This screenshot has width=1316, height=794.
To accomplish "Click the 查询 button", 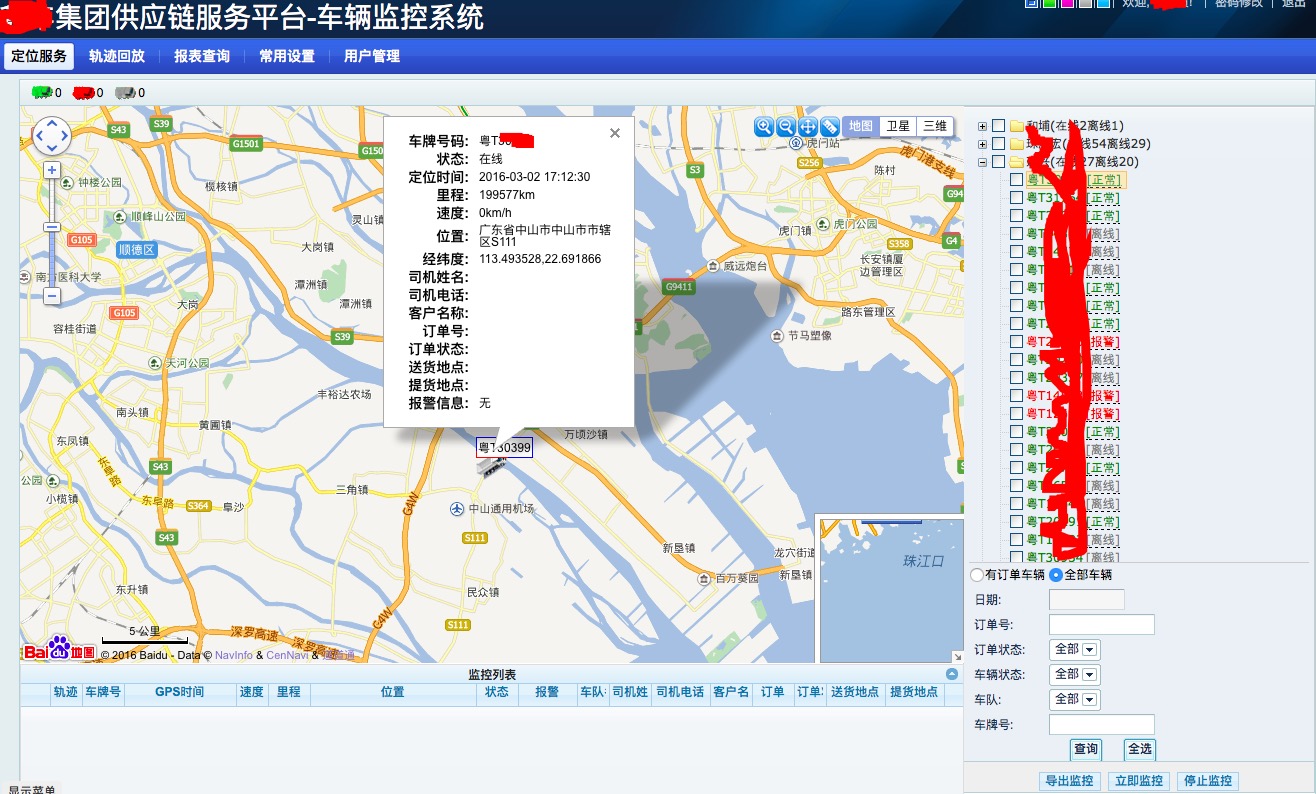I will click(x=1085, y=749).
